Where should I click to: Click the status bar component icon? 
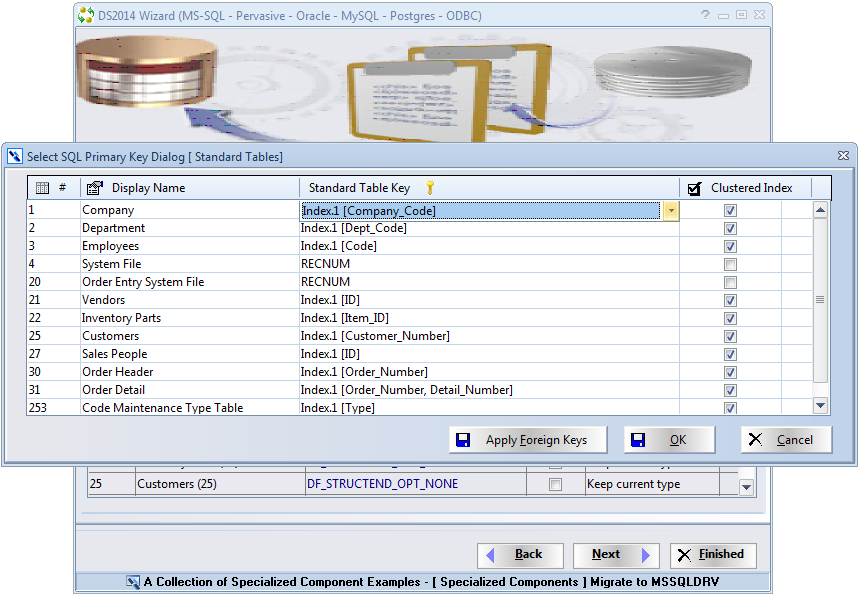(x=133, y=582)
